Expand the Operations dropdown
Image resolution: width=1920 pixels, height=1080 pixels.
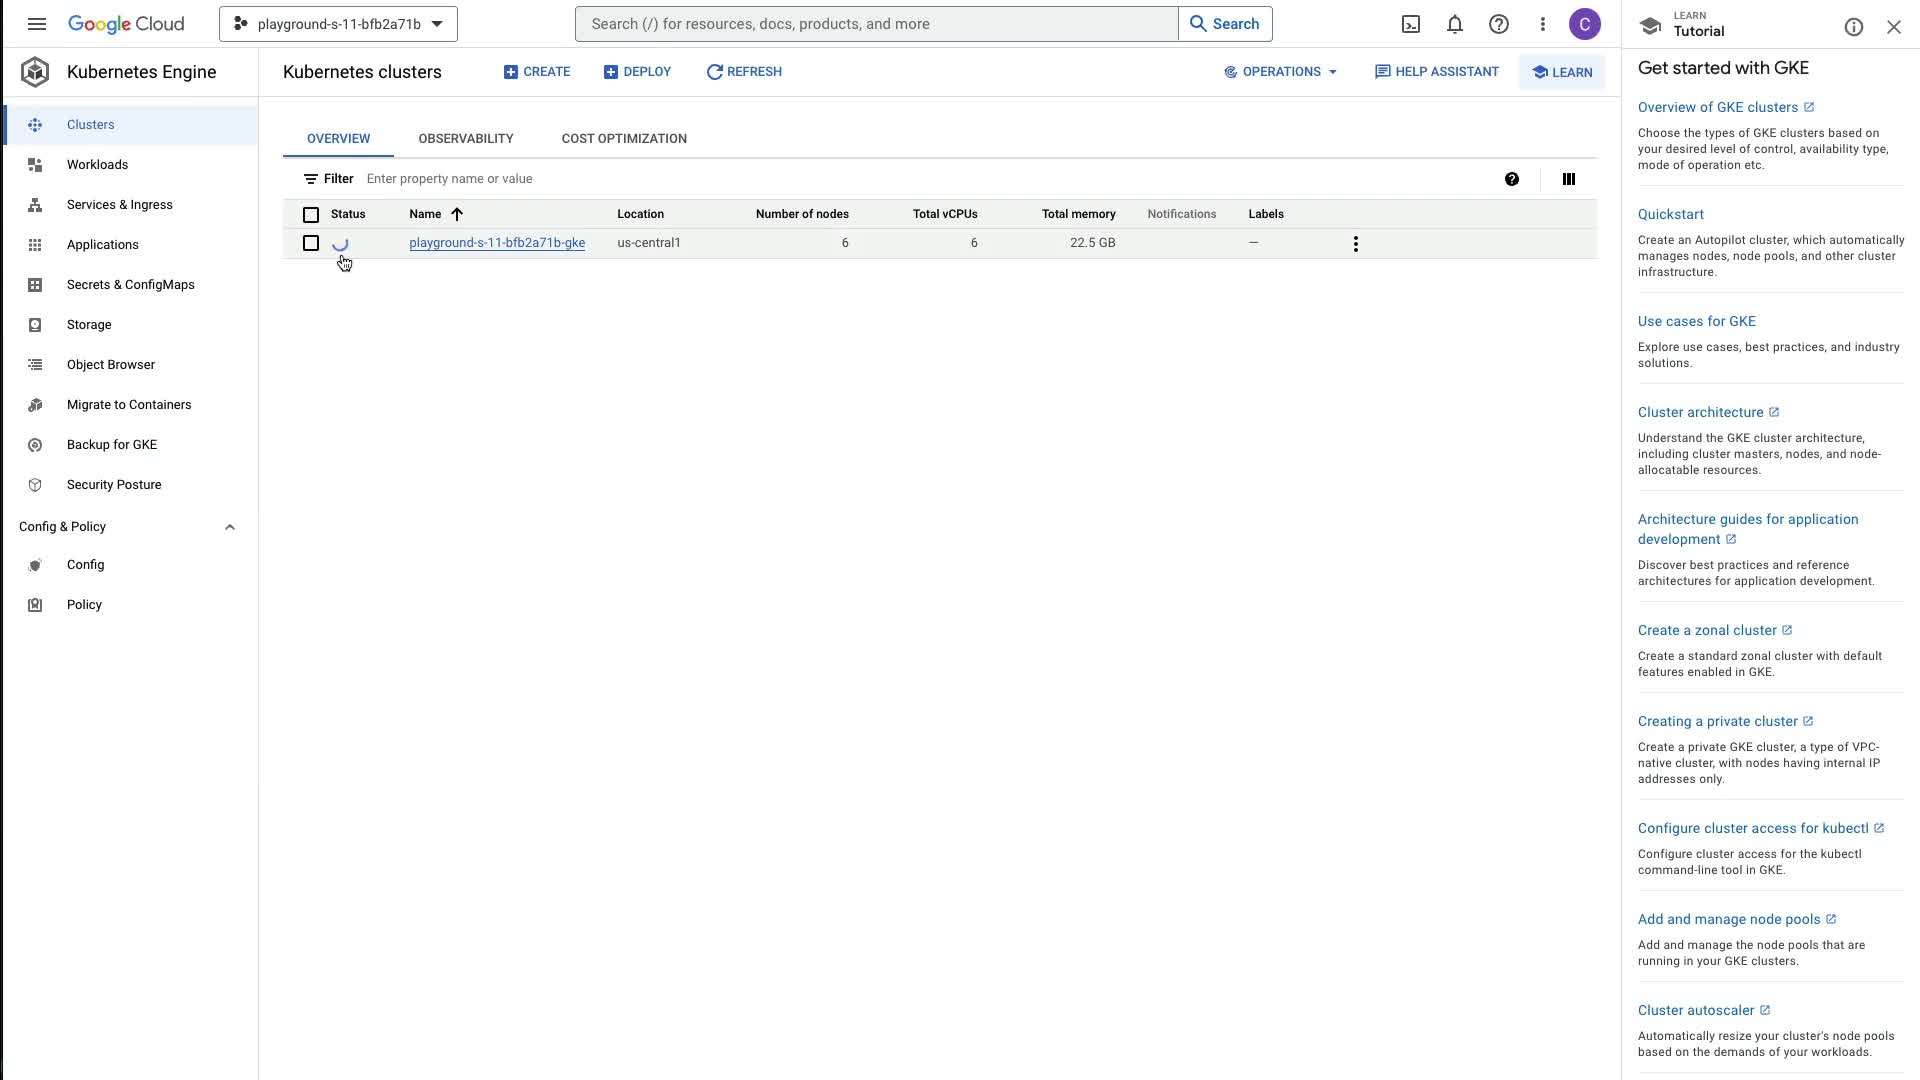[x=1280, y=72]
